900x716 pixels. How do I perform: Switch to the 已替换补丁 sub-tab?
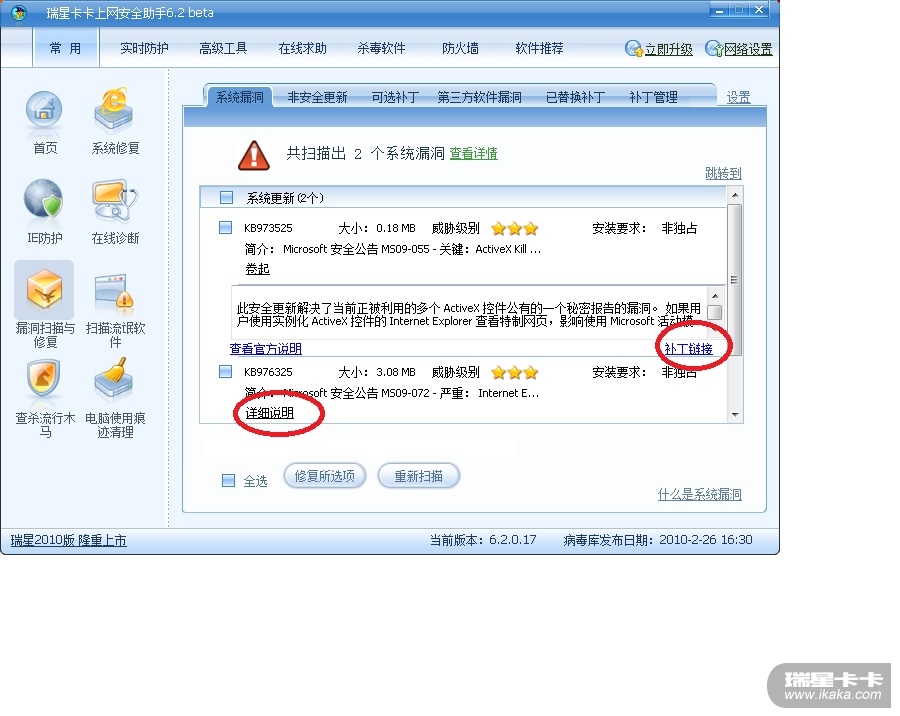click(575, 97)
